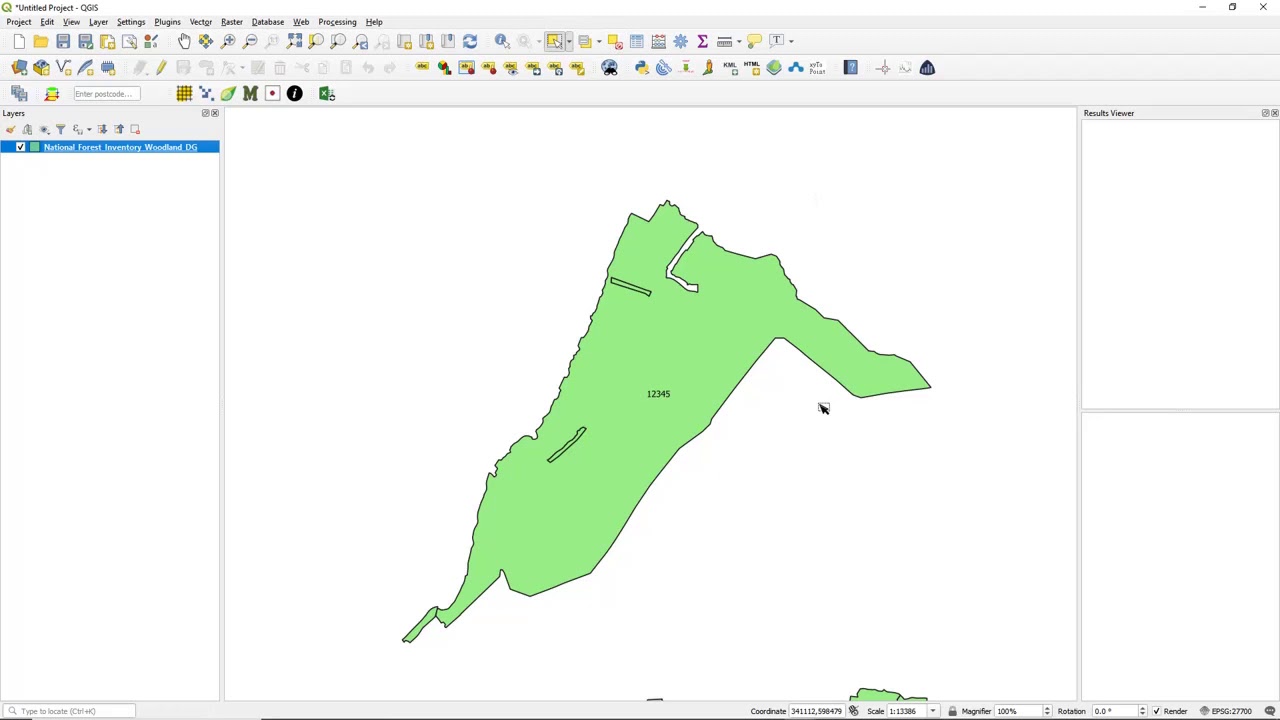Open the Processing menu
The image size is (1280, 720).
pos(337,22)
